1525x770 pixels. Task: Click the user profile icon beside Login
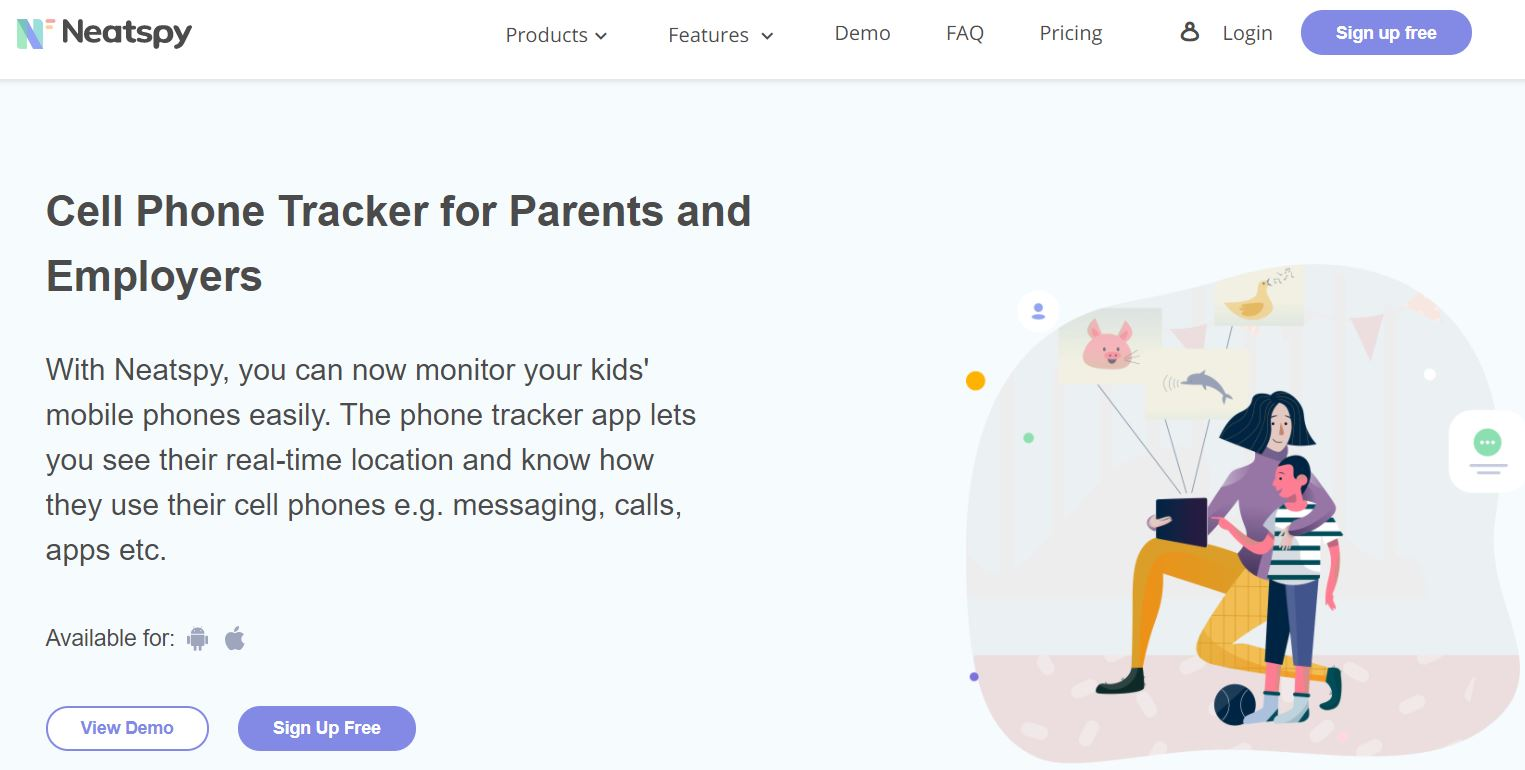pos(1189,31)
